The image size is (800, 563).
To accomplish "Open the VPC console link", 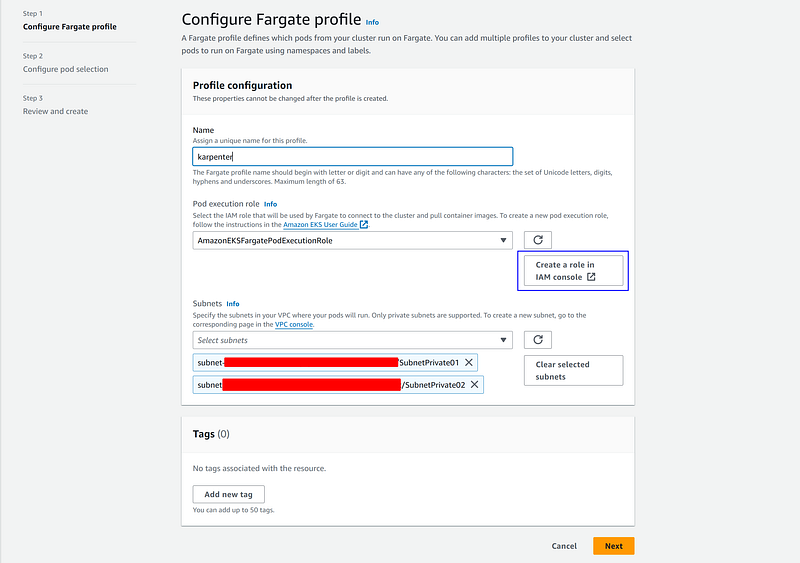I will point(294,325).
